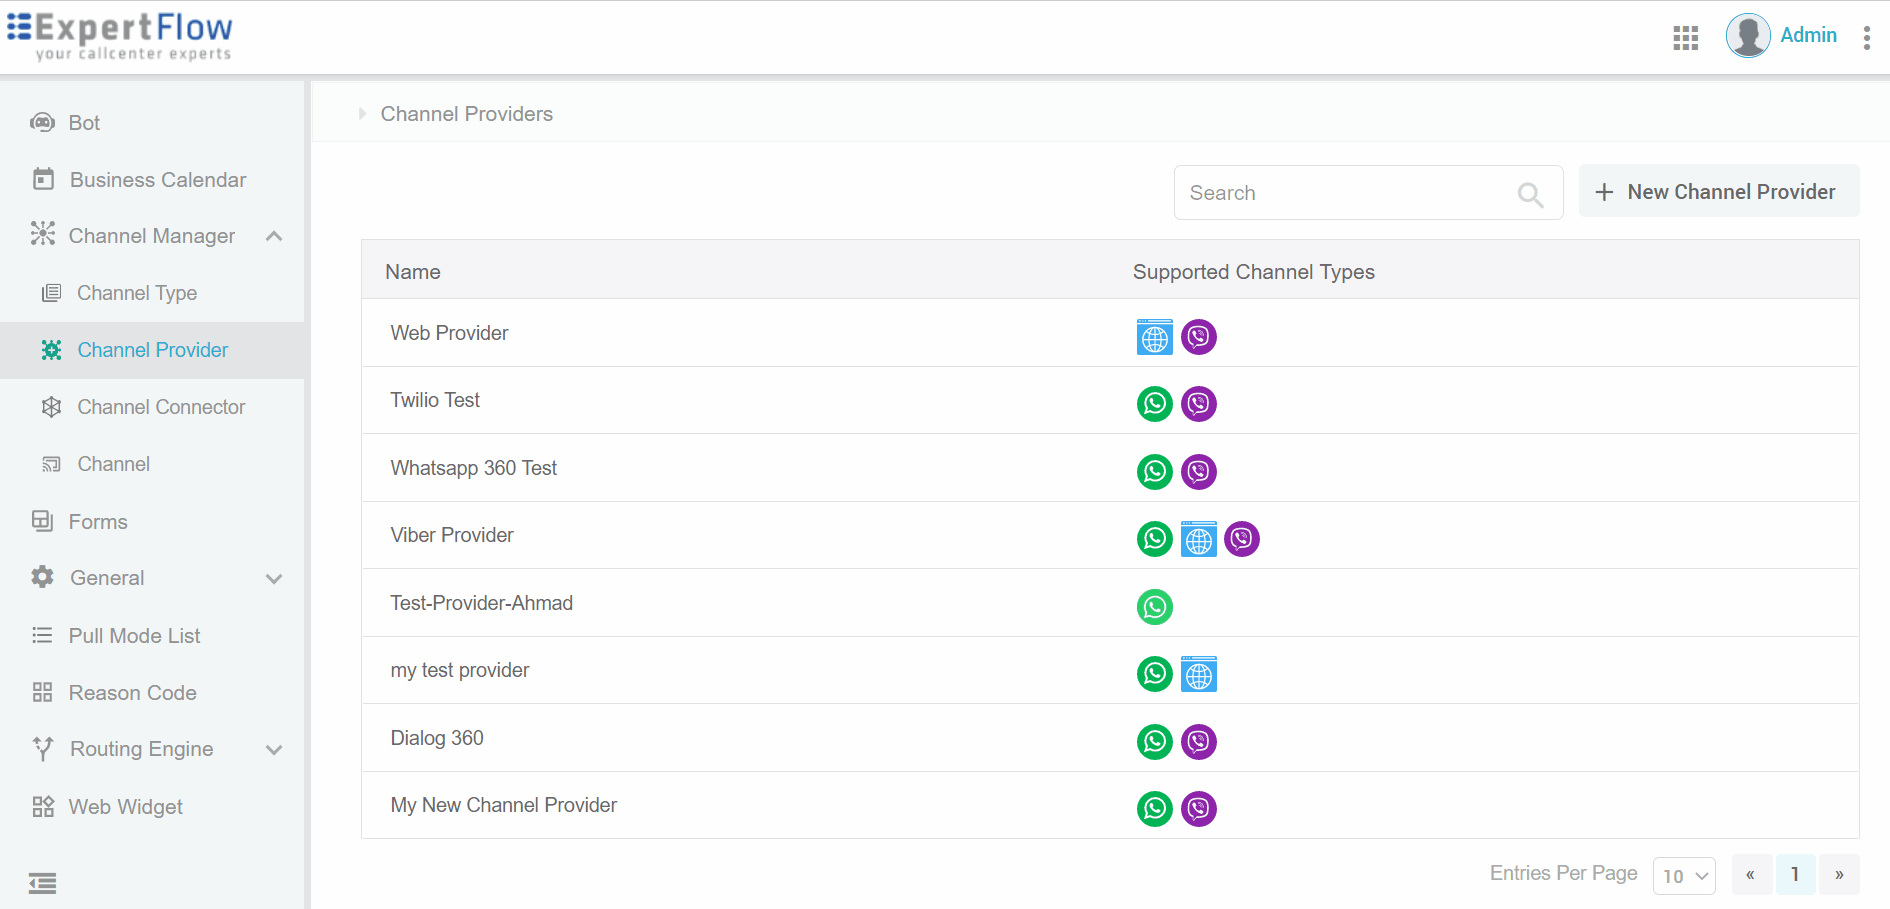Viewport: 1890px width, 909px height.
Task: Collapse sidebar using bottom menu icon
Action: pos(42,883)
